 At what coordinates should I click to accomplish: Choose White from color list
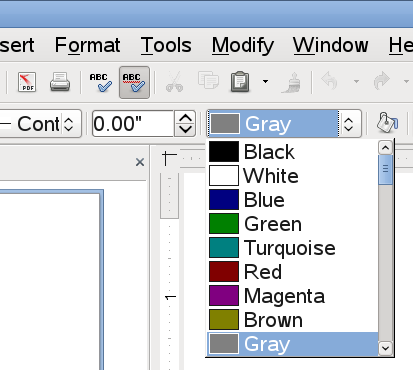click(x=293, y=176)
